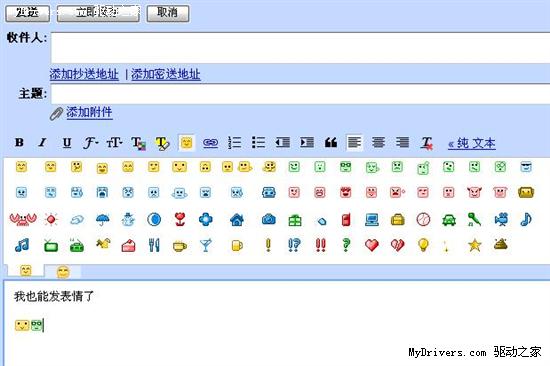Insert the red mobile phone emoticon
Image resolution: width=550 pixels, height=366 pixels.
346,220
